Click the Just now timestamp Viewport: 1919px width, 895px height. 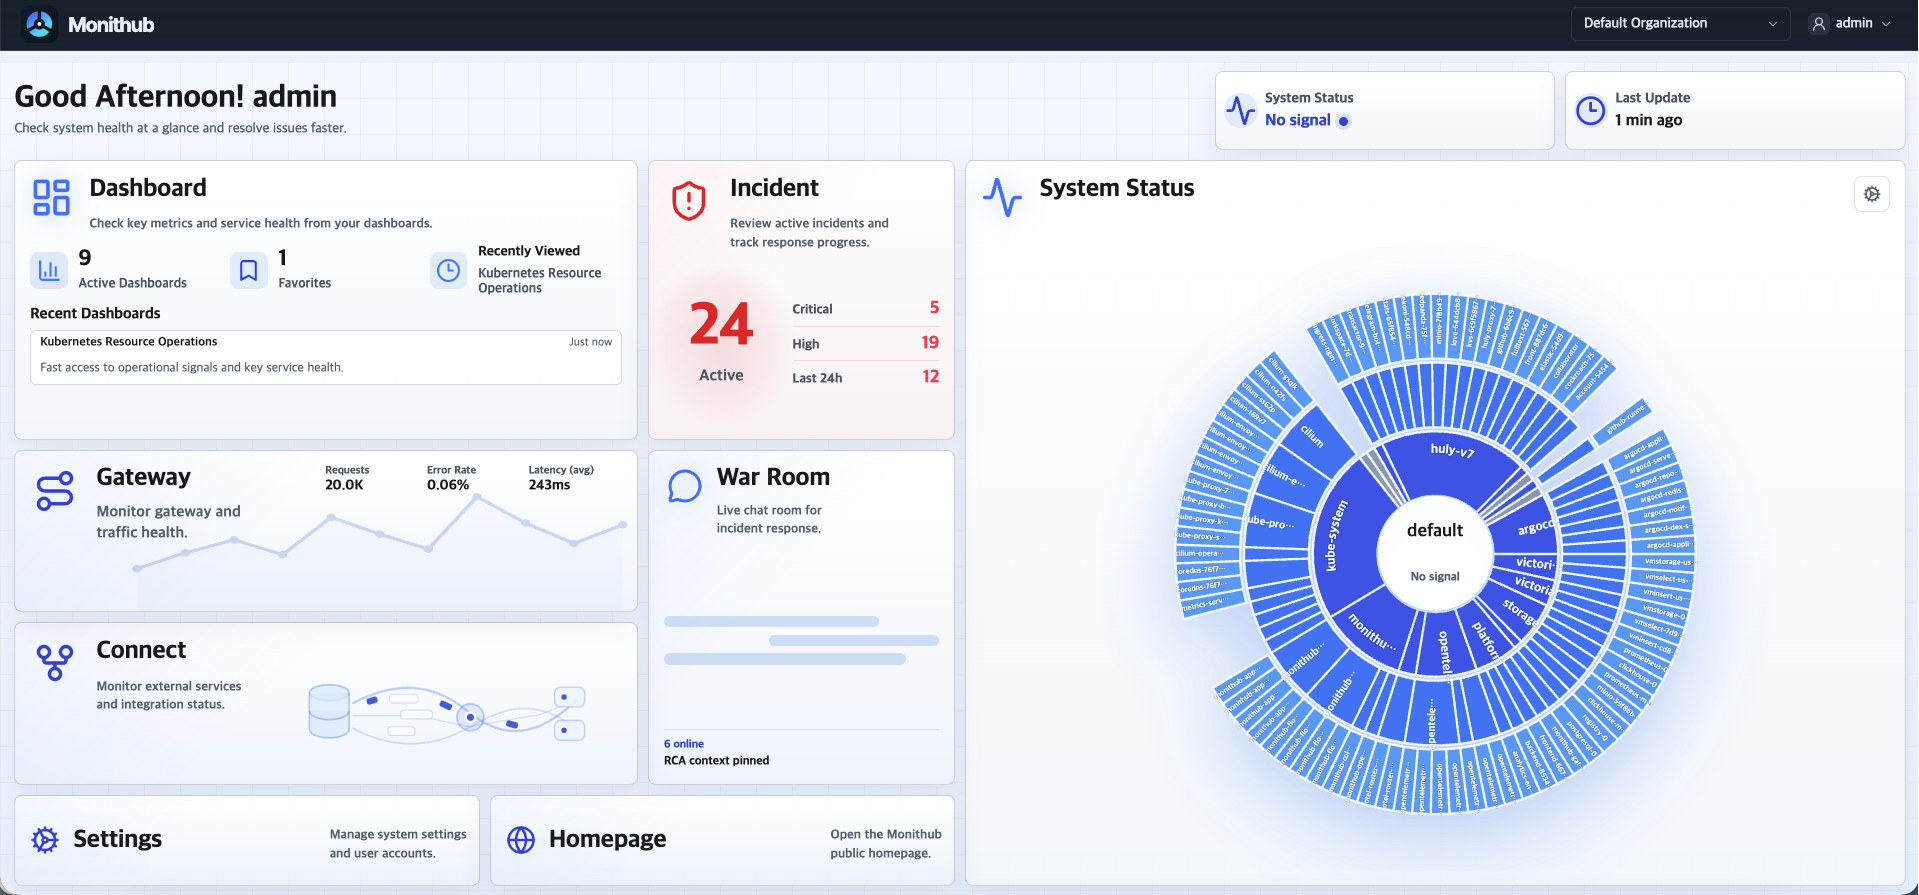590,342
